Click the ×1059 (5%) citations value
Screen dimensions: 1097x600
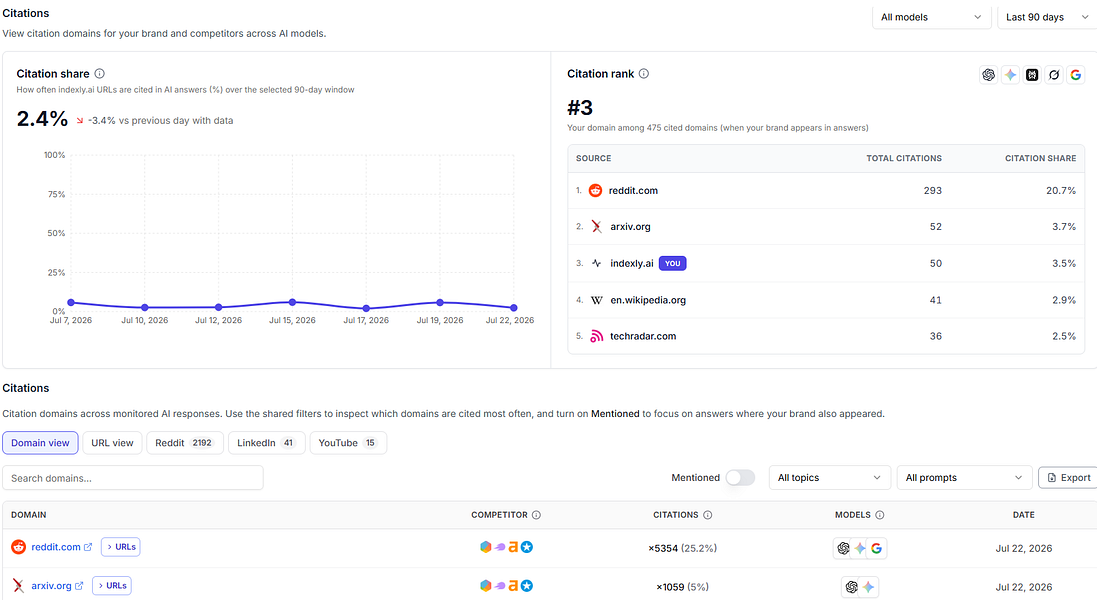click(x=682, y=587)
